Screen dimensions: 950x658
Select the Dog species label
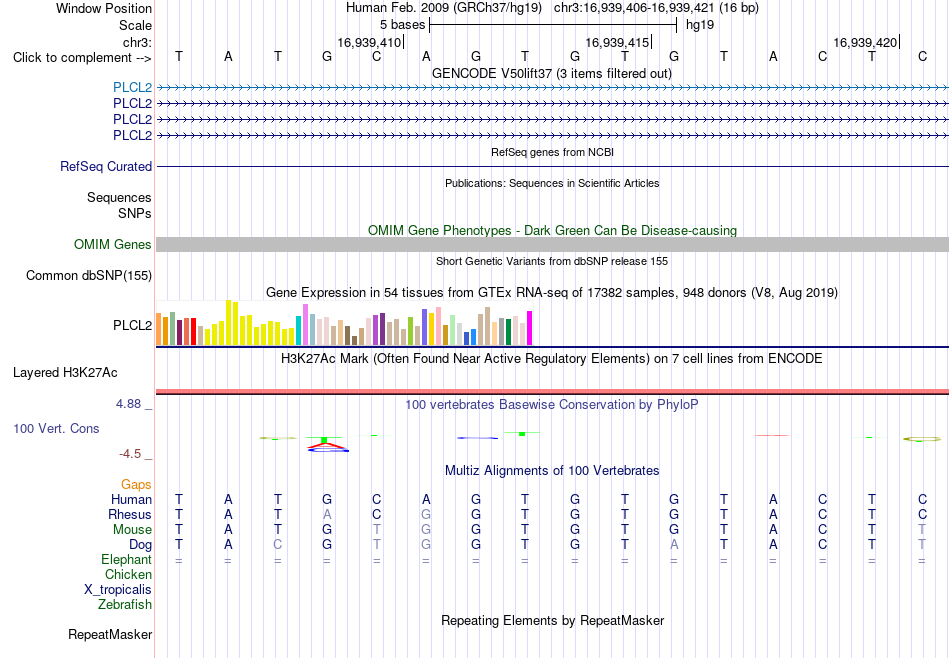(140, 545)
